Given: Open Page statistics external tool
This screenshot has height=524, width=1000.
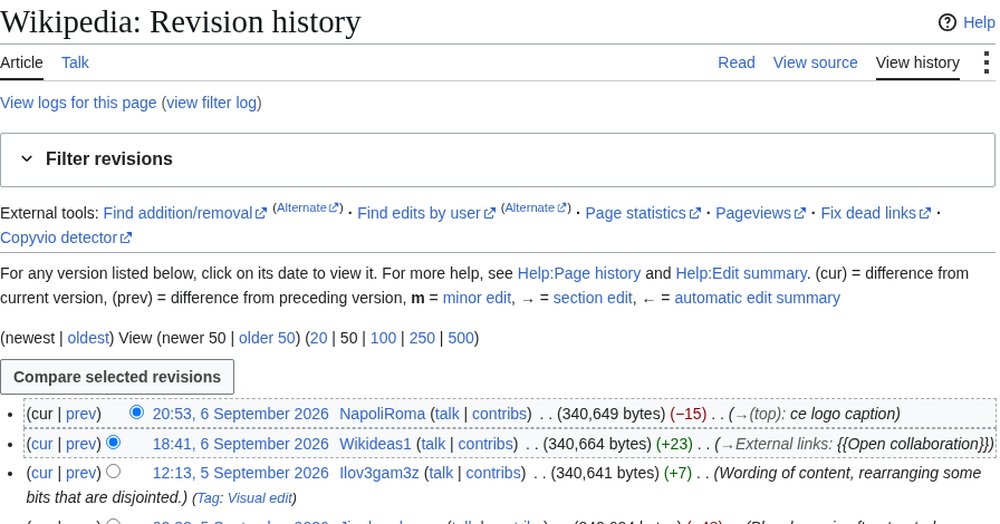Looking at the screenshot, I should [643, 213].
